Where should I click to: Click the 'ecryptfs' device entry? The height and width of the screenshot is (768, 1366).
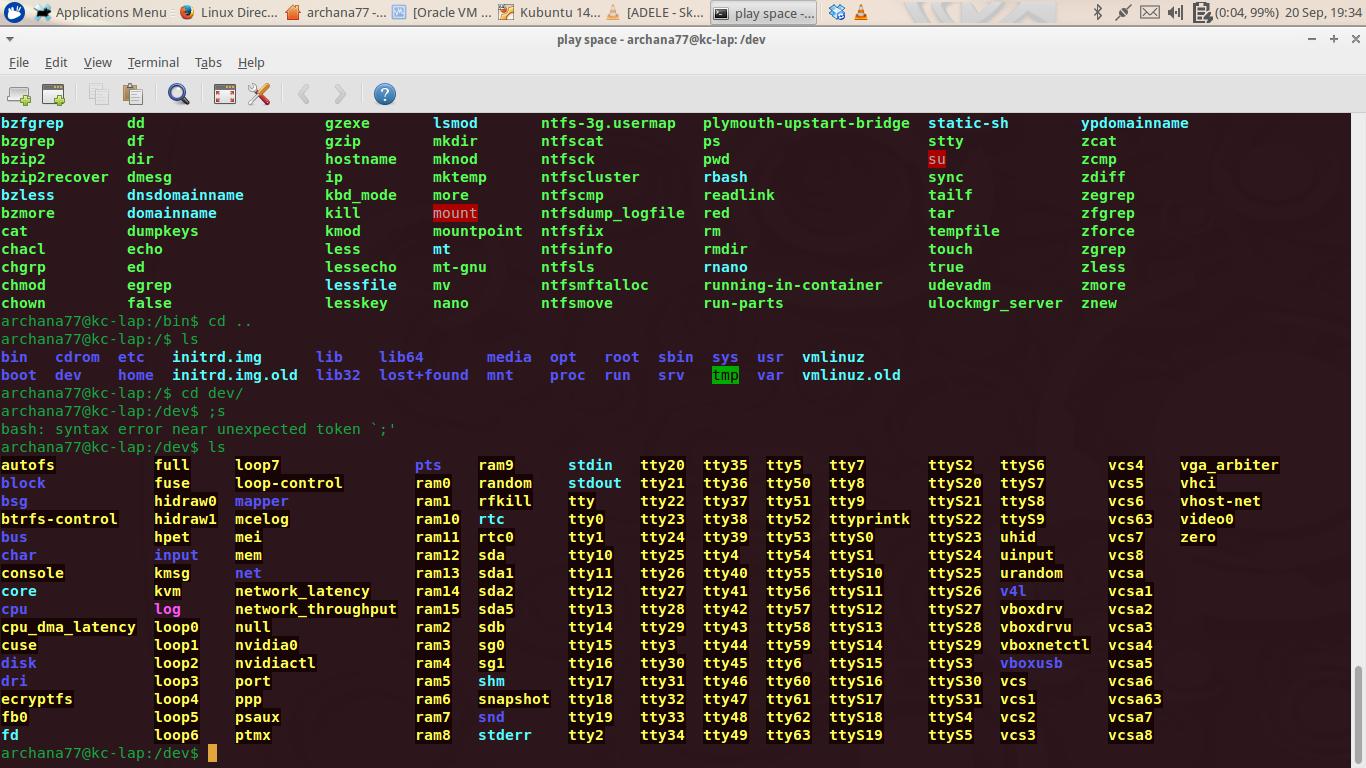(37, 699)
